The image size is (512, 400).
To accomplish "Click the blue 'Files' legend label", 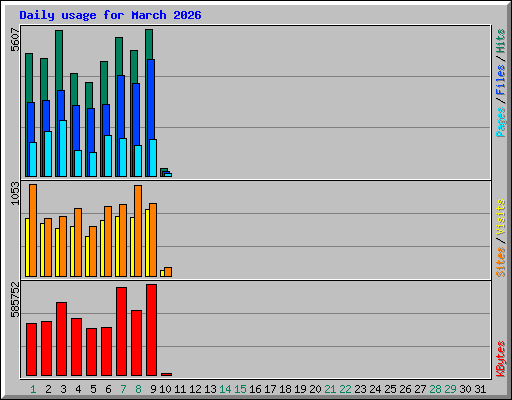I will [x=500, y=80].
